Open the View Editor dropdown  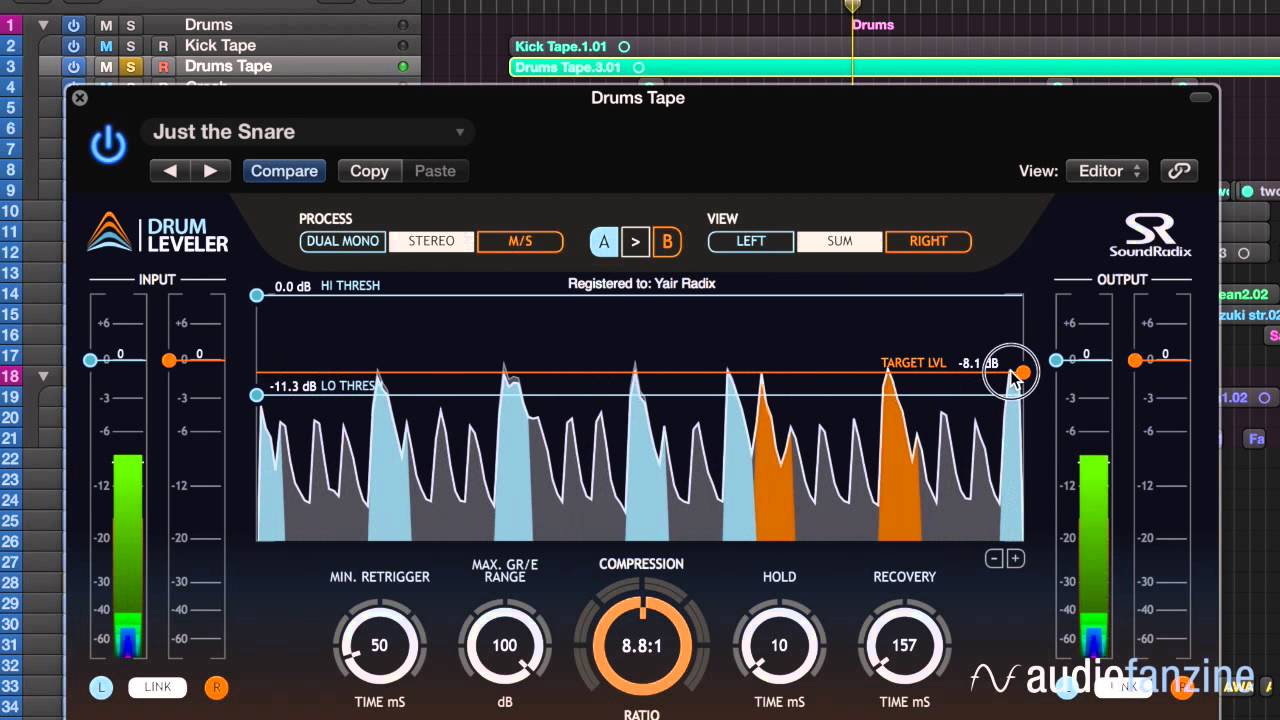[1107, 171]
